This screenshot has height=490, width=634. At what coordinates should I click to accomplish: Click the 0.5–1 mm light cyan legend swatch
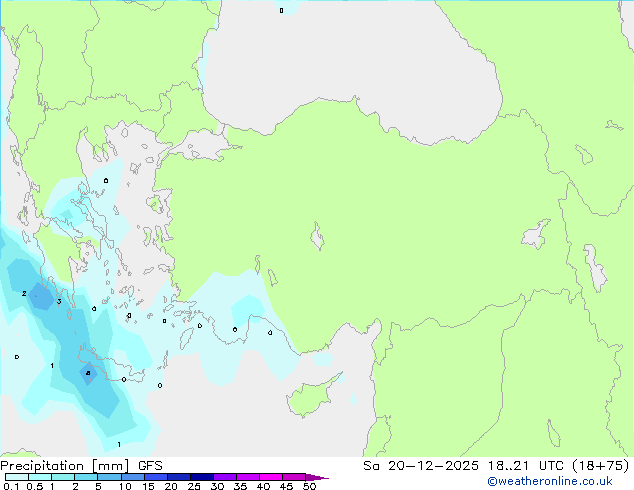[x=40, y=477]
